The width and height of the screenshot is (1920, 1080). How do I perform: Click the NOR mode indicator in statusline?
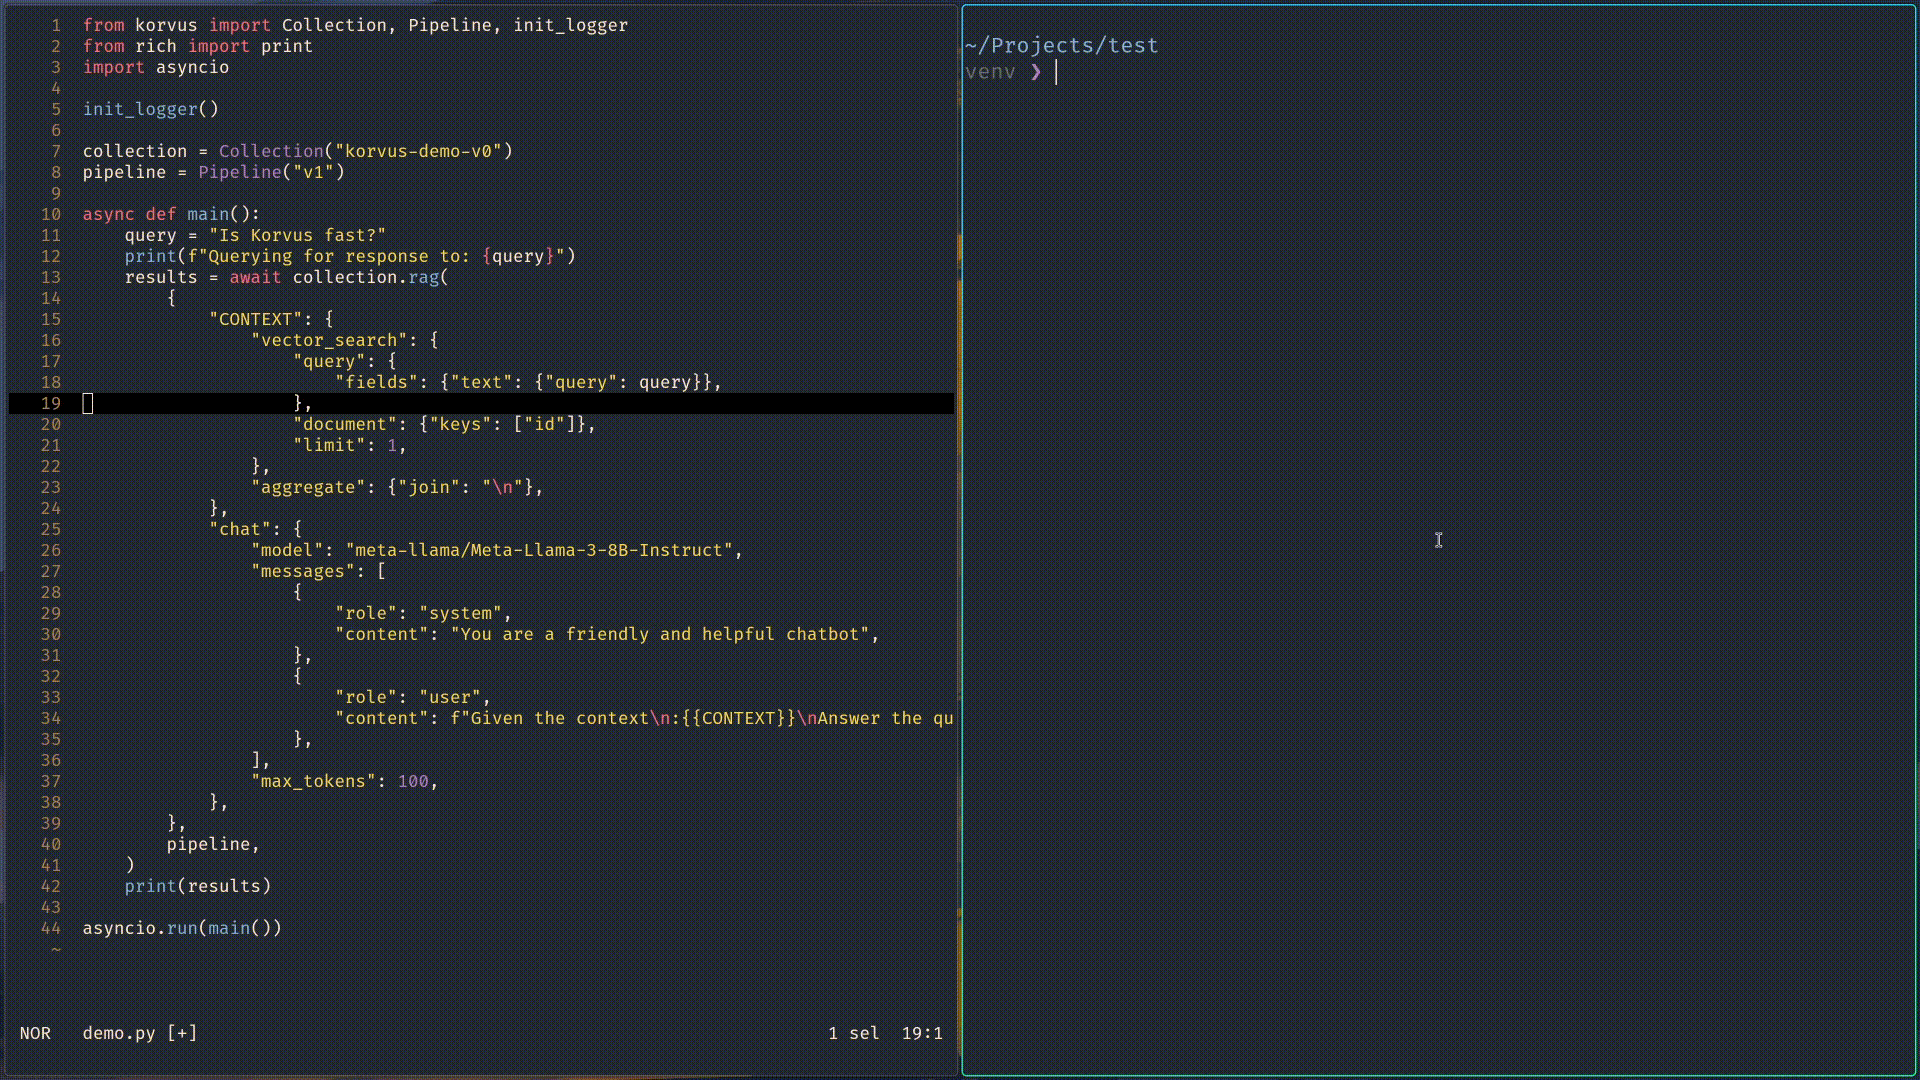pos(35,1033)
